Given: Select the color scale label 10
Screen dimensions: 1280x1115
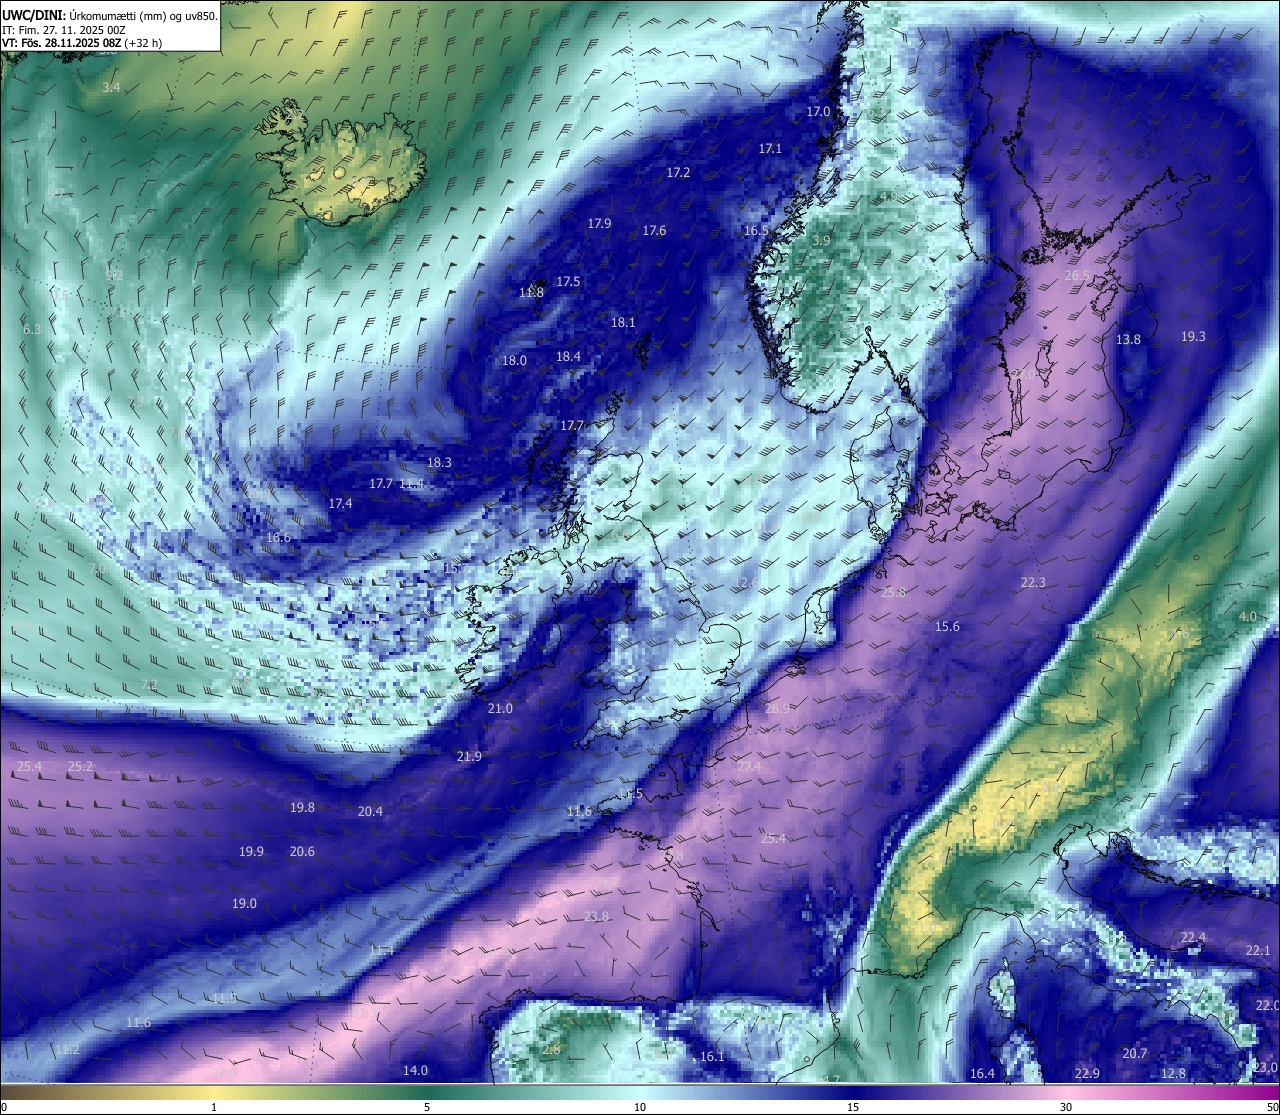Looking at the screenshot, I should (x=640, y=1107).
